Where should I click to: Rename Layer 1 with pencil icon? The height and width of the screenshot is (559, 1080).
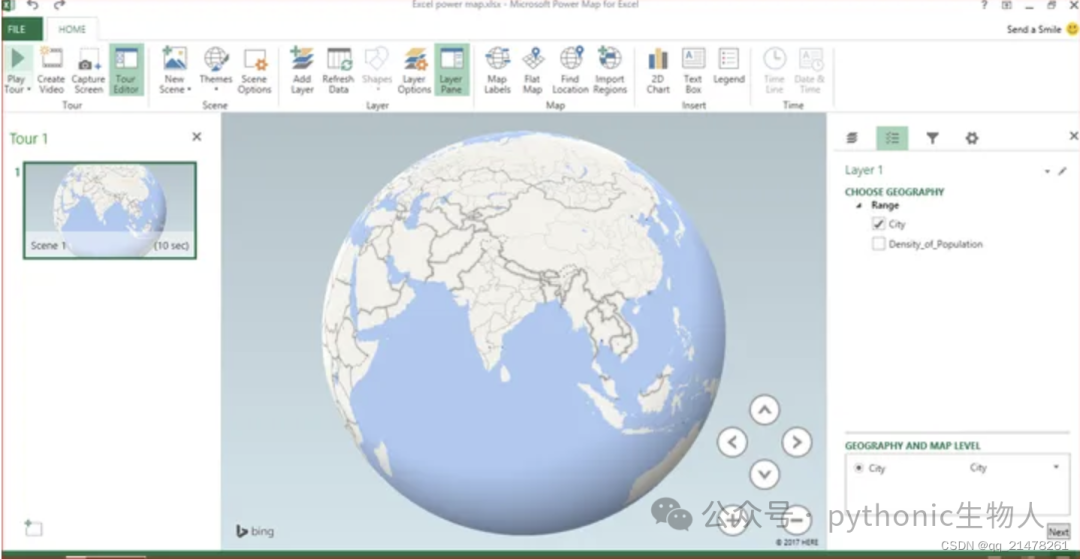(x=1062, y=171)
